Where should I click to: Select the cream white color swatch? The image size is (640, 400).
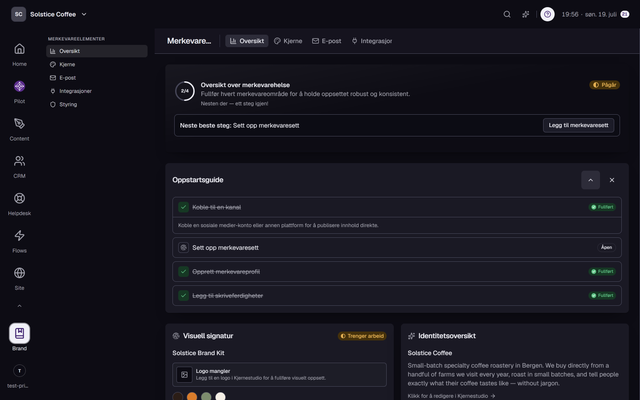tap(220, 397)
